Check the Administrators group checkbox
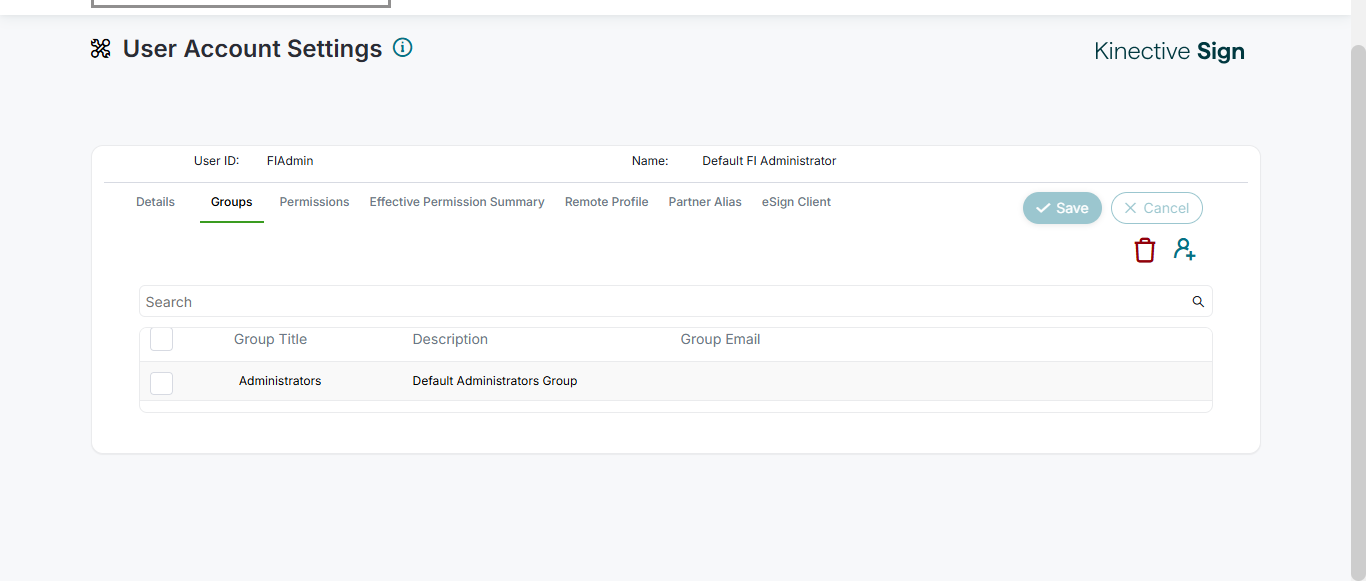The height and width of the screenshot is (581, 1366). 161,383
